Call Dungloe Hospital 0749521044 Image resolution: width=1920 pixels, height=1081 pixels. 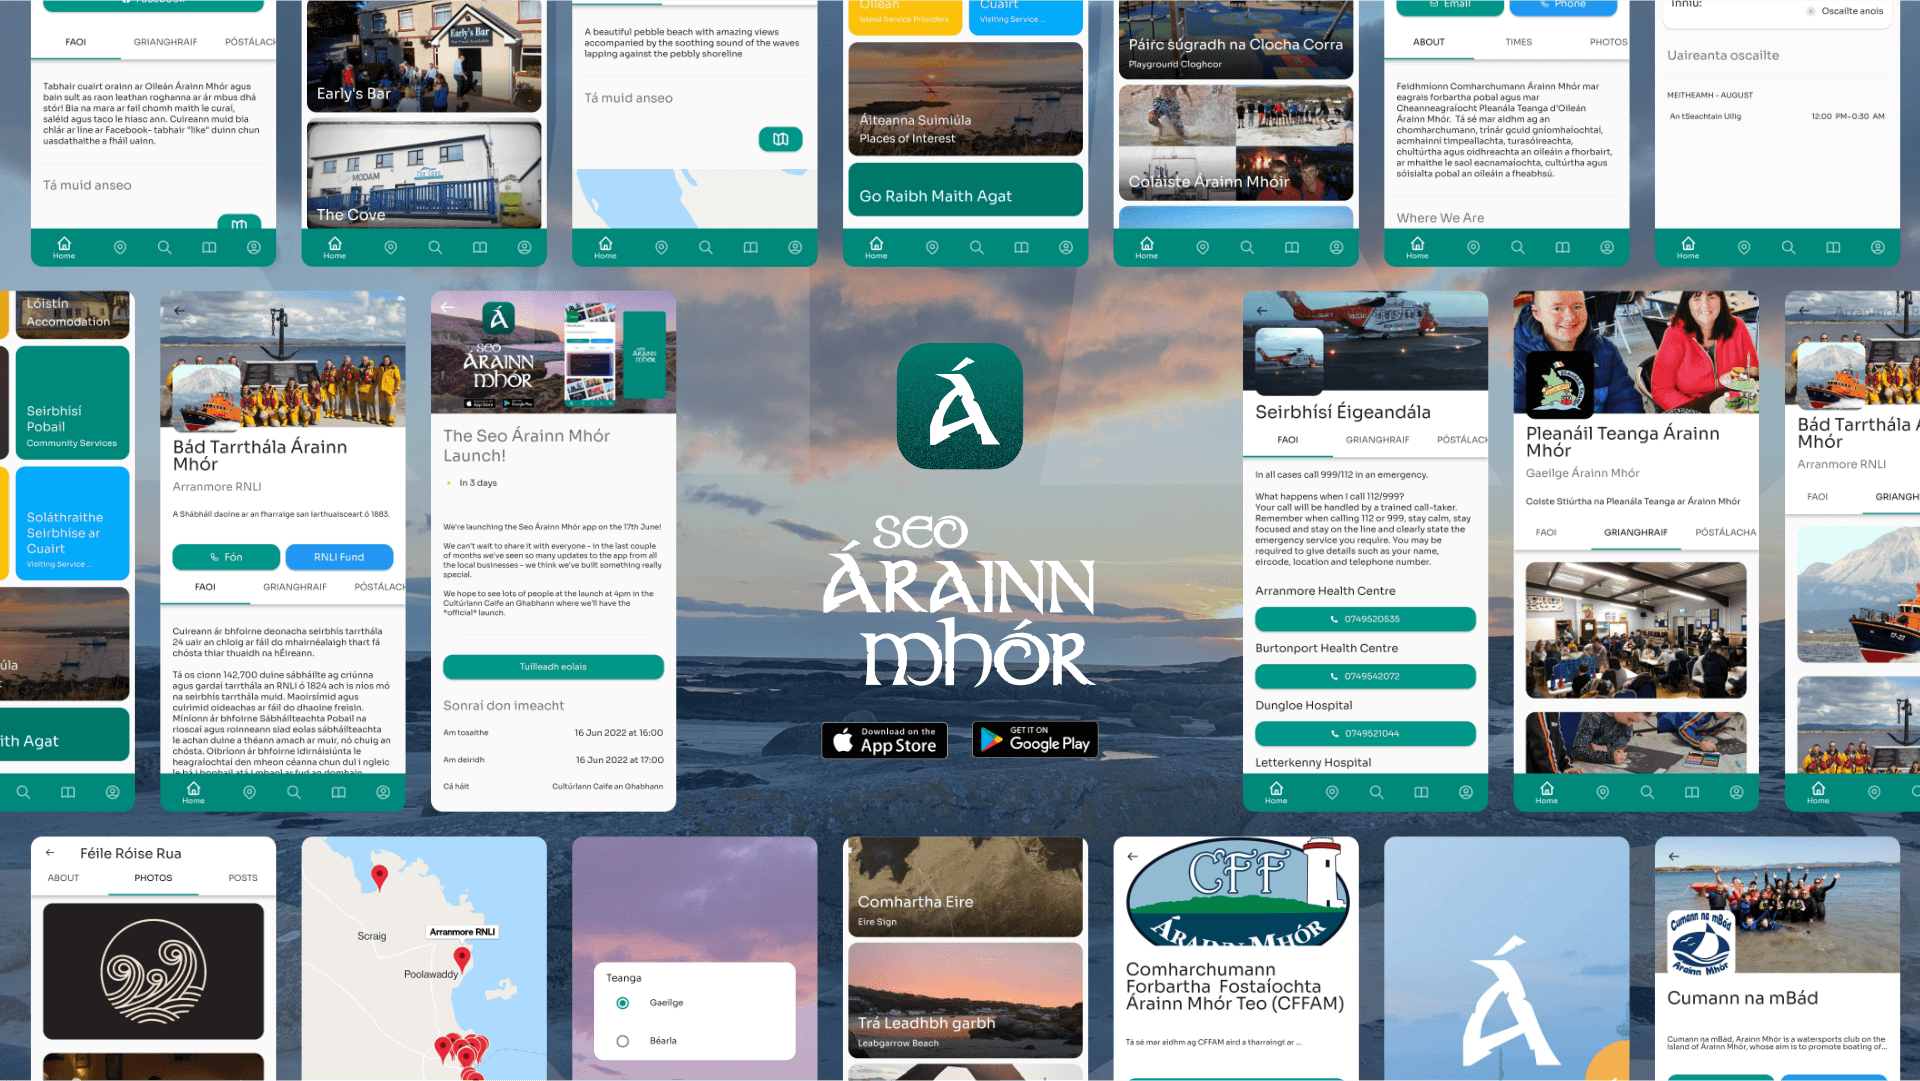click(1365, 733)
